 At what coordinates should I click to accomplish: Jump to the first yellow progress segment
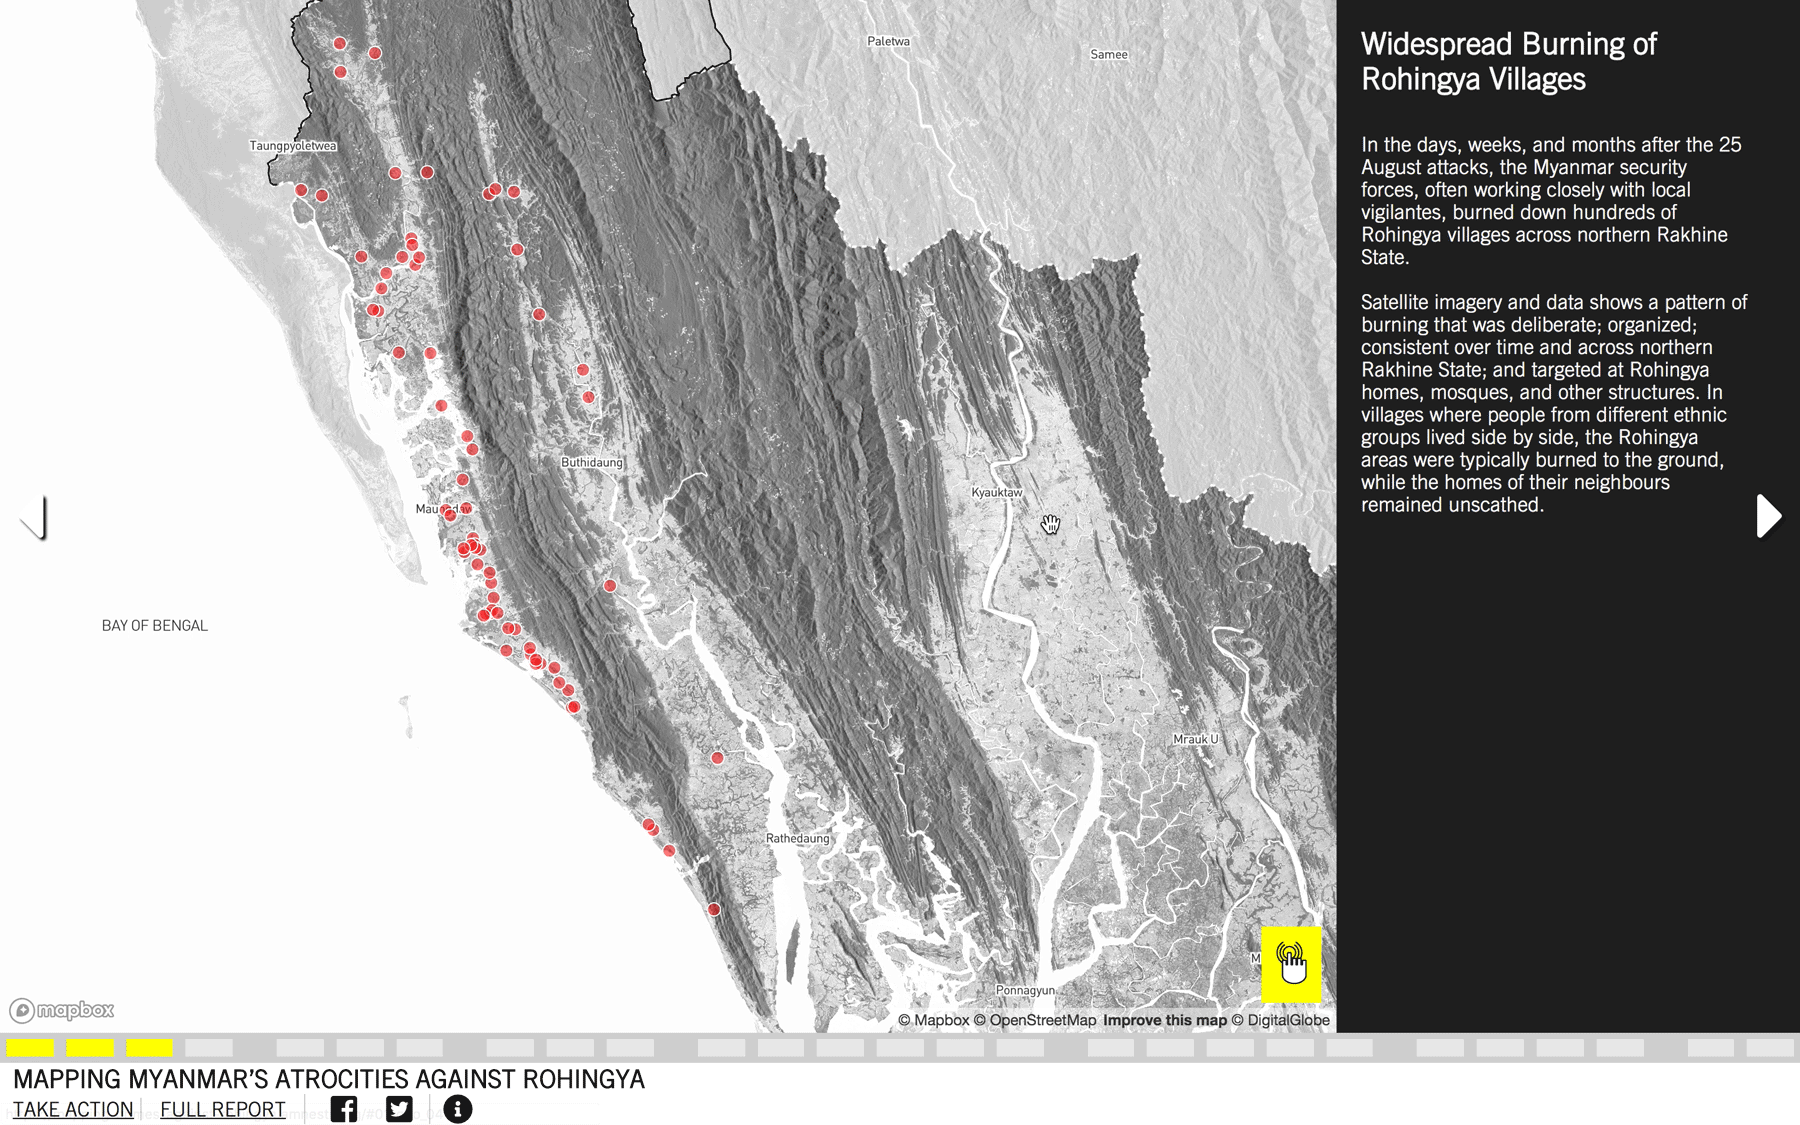[x=30, y=1047]
